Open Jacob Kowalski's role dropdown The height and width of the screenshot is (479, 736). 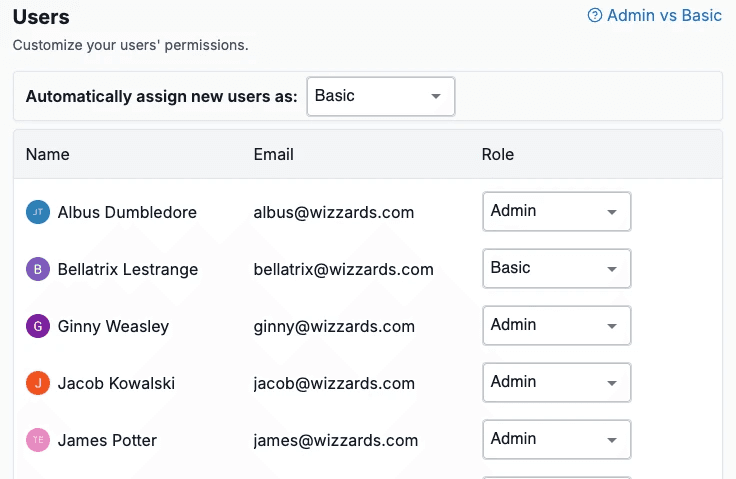click(556, 382)
